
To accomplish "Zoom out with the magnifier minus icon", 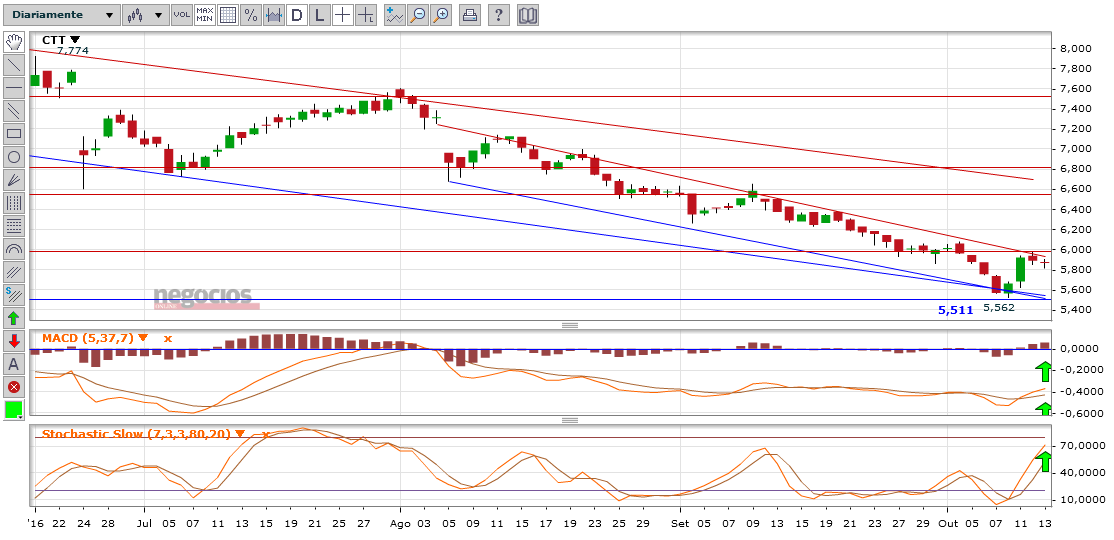I will [418, 15].
